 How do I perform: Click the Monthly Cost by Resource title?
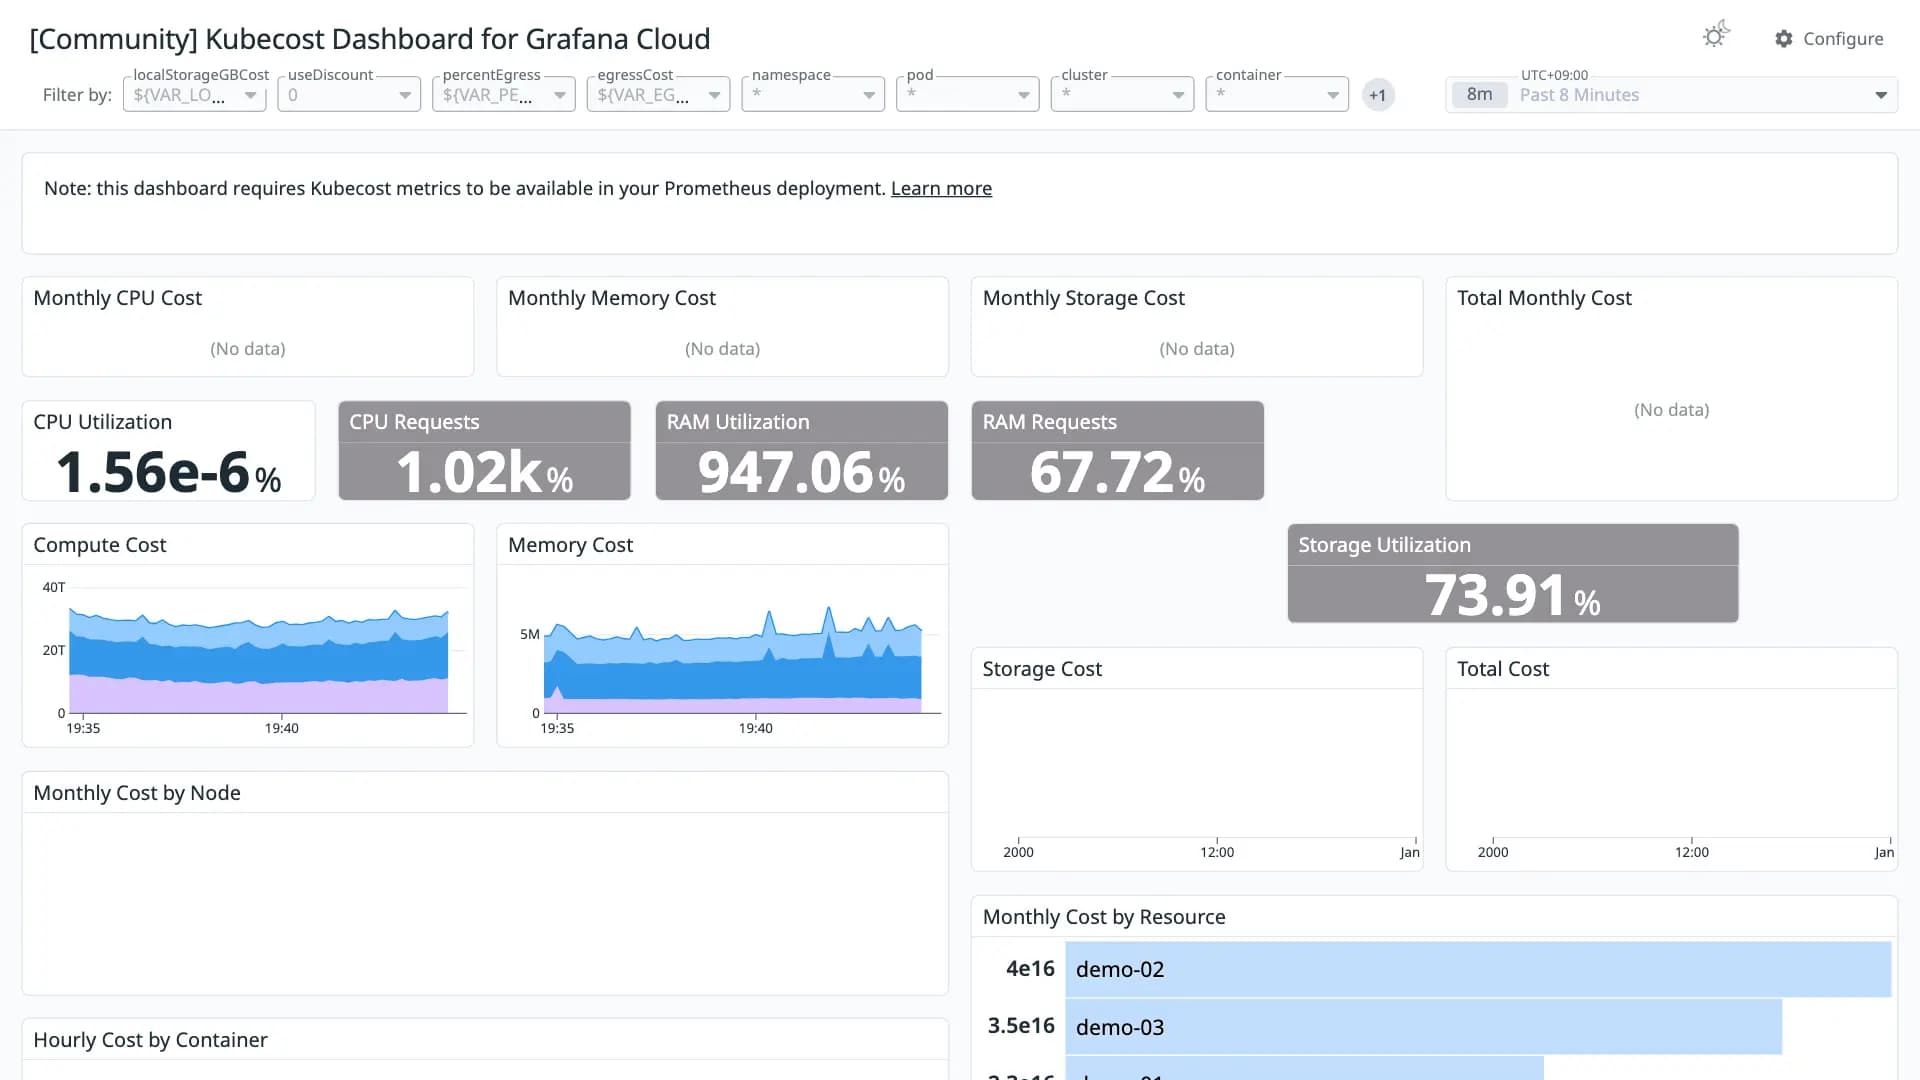tap(1104, 917)
